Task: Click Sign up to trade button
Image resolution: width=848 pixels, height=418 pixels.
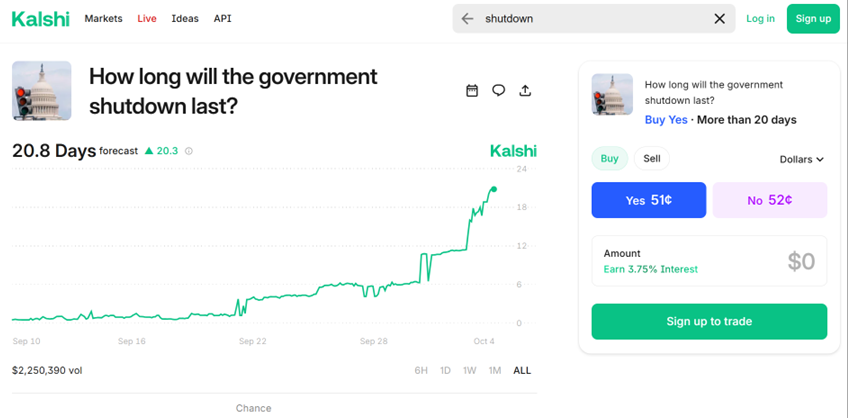Action: tap(709, 322)
